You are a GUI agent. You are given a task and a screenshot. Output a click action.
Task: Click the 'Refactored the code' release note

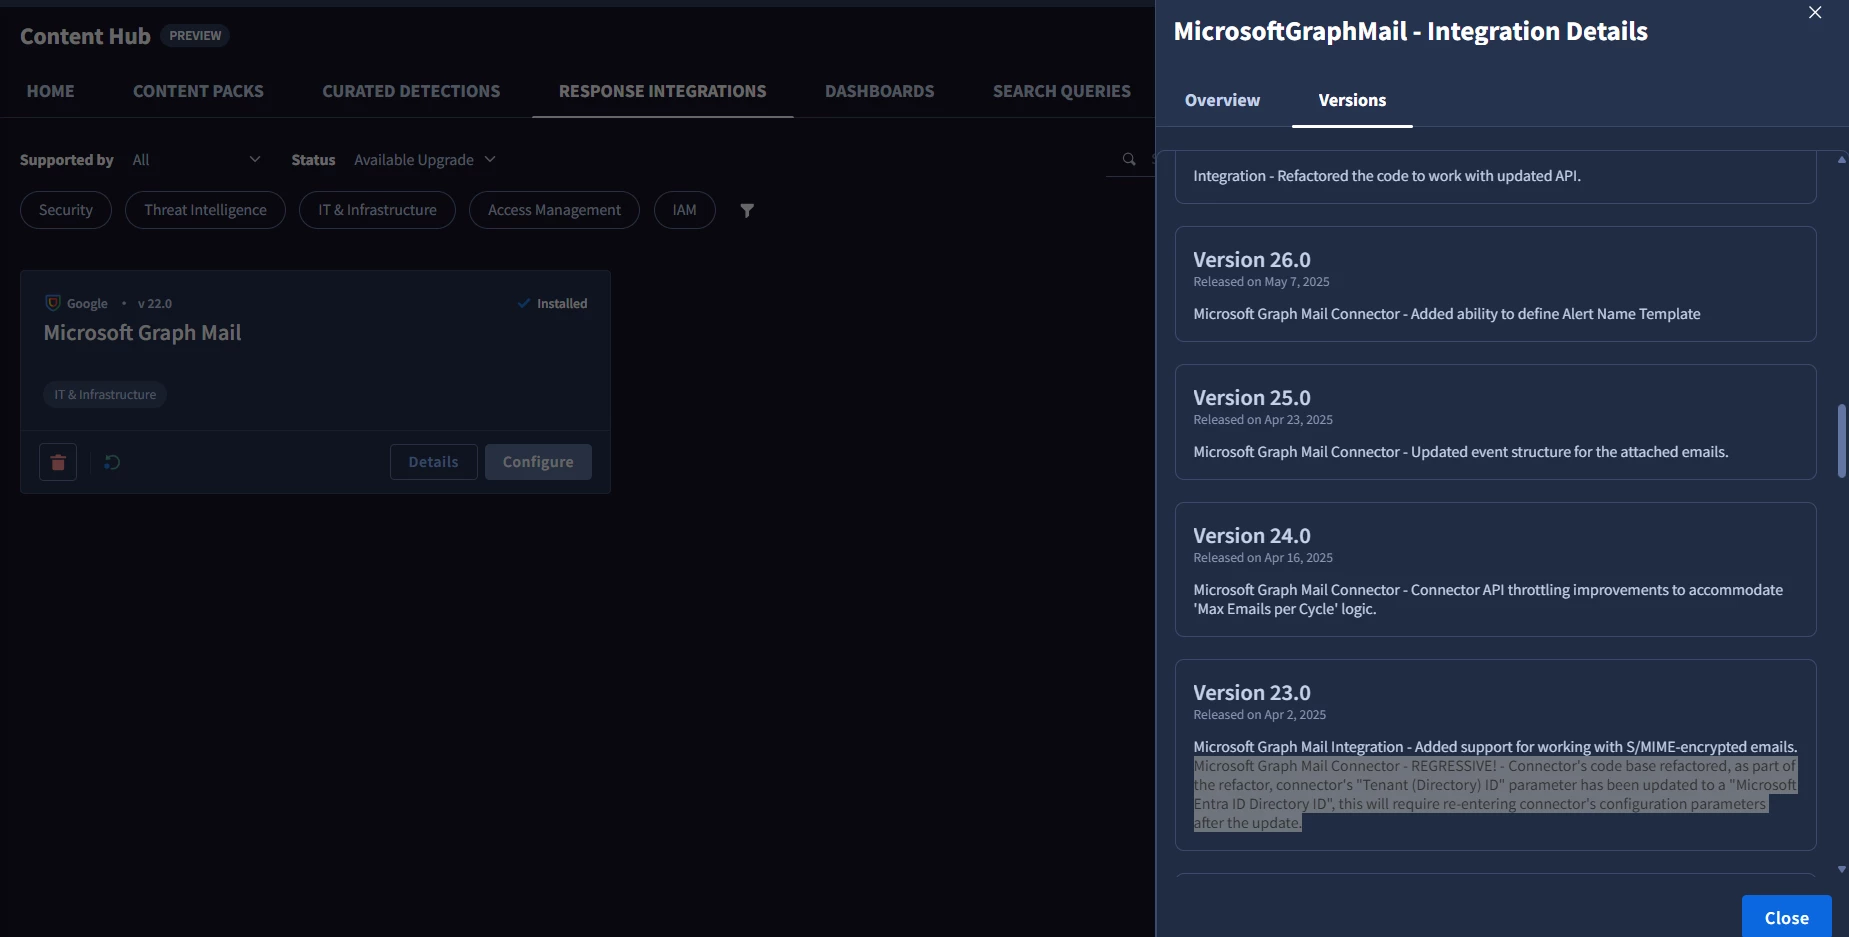point(1387,176)
